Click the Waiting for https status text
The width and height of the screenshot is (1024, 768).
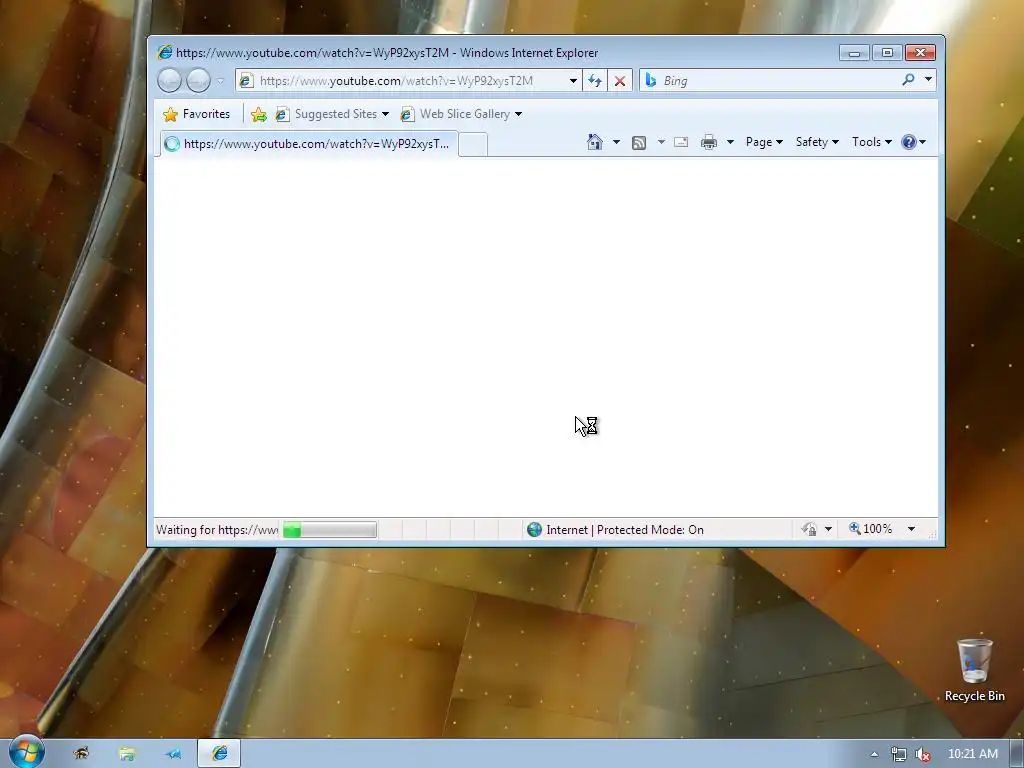coord(217,530)
